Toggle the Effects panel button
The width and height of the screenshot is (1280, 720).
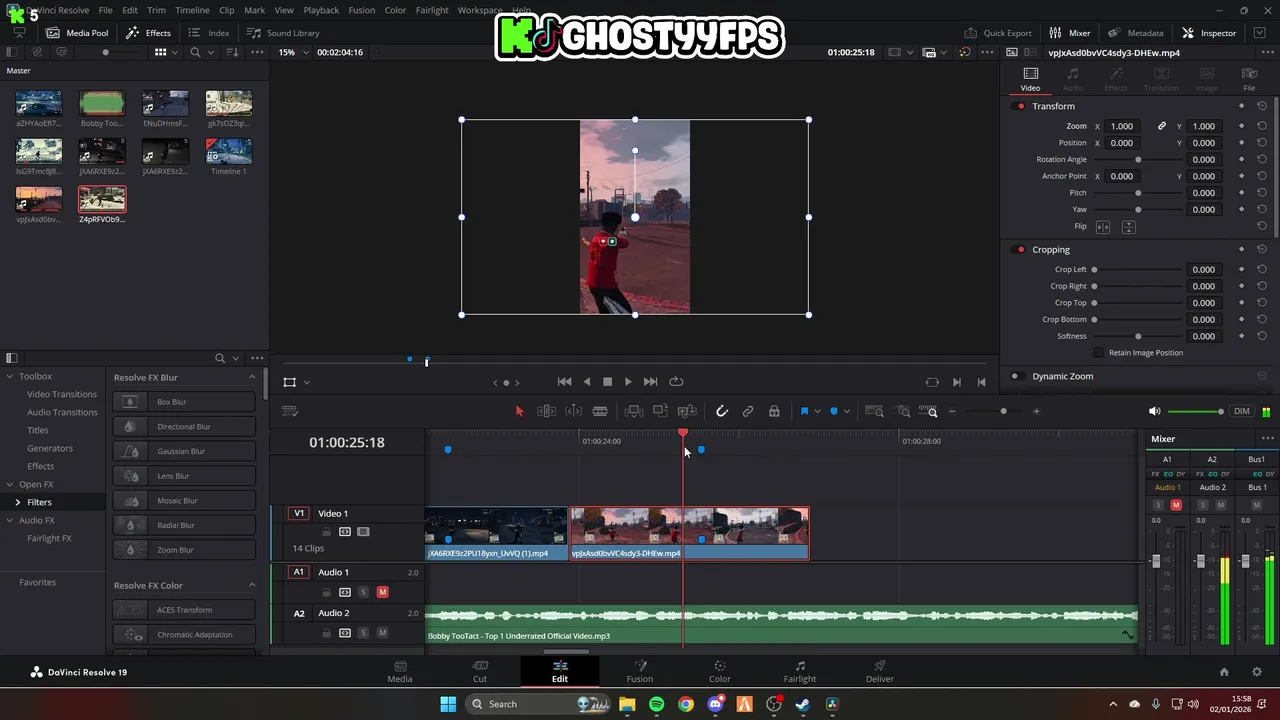click(x=148, y=33)
